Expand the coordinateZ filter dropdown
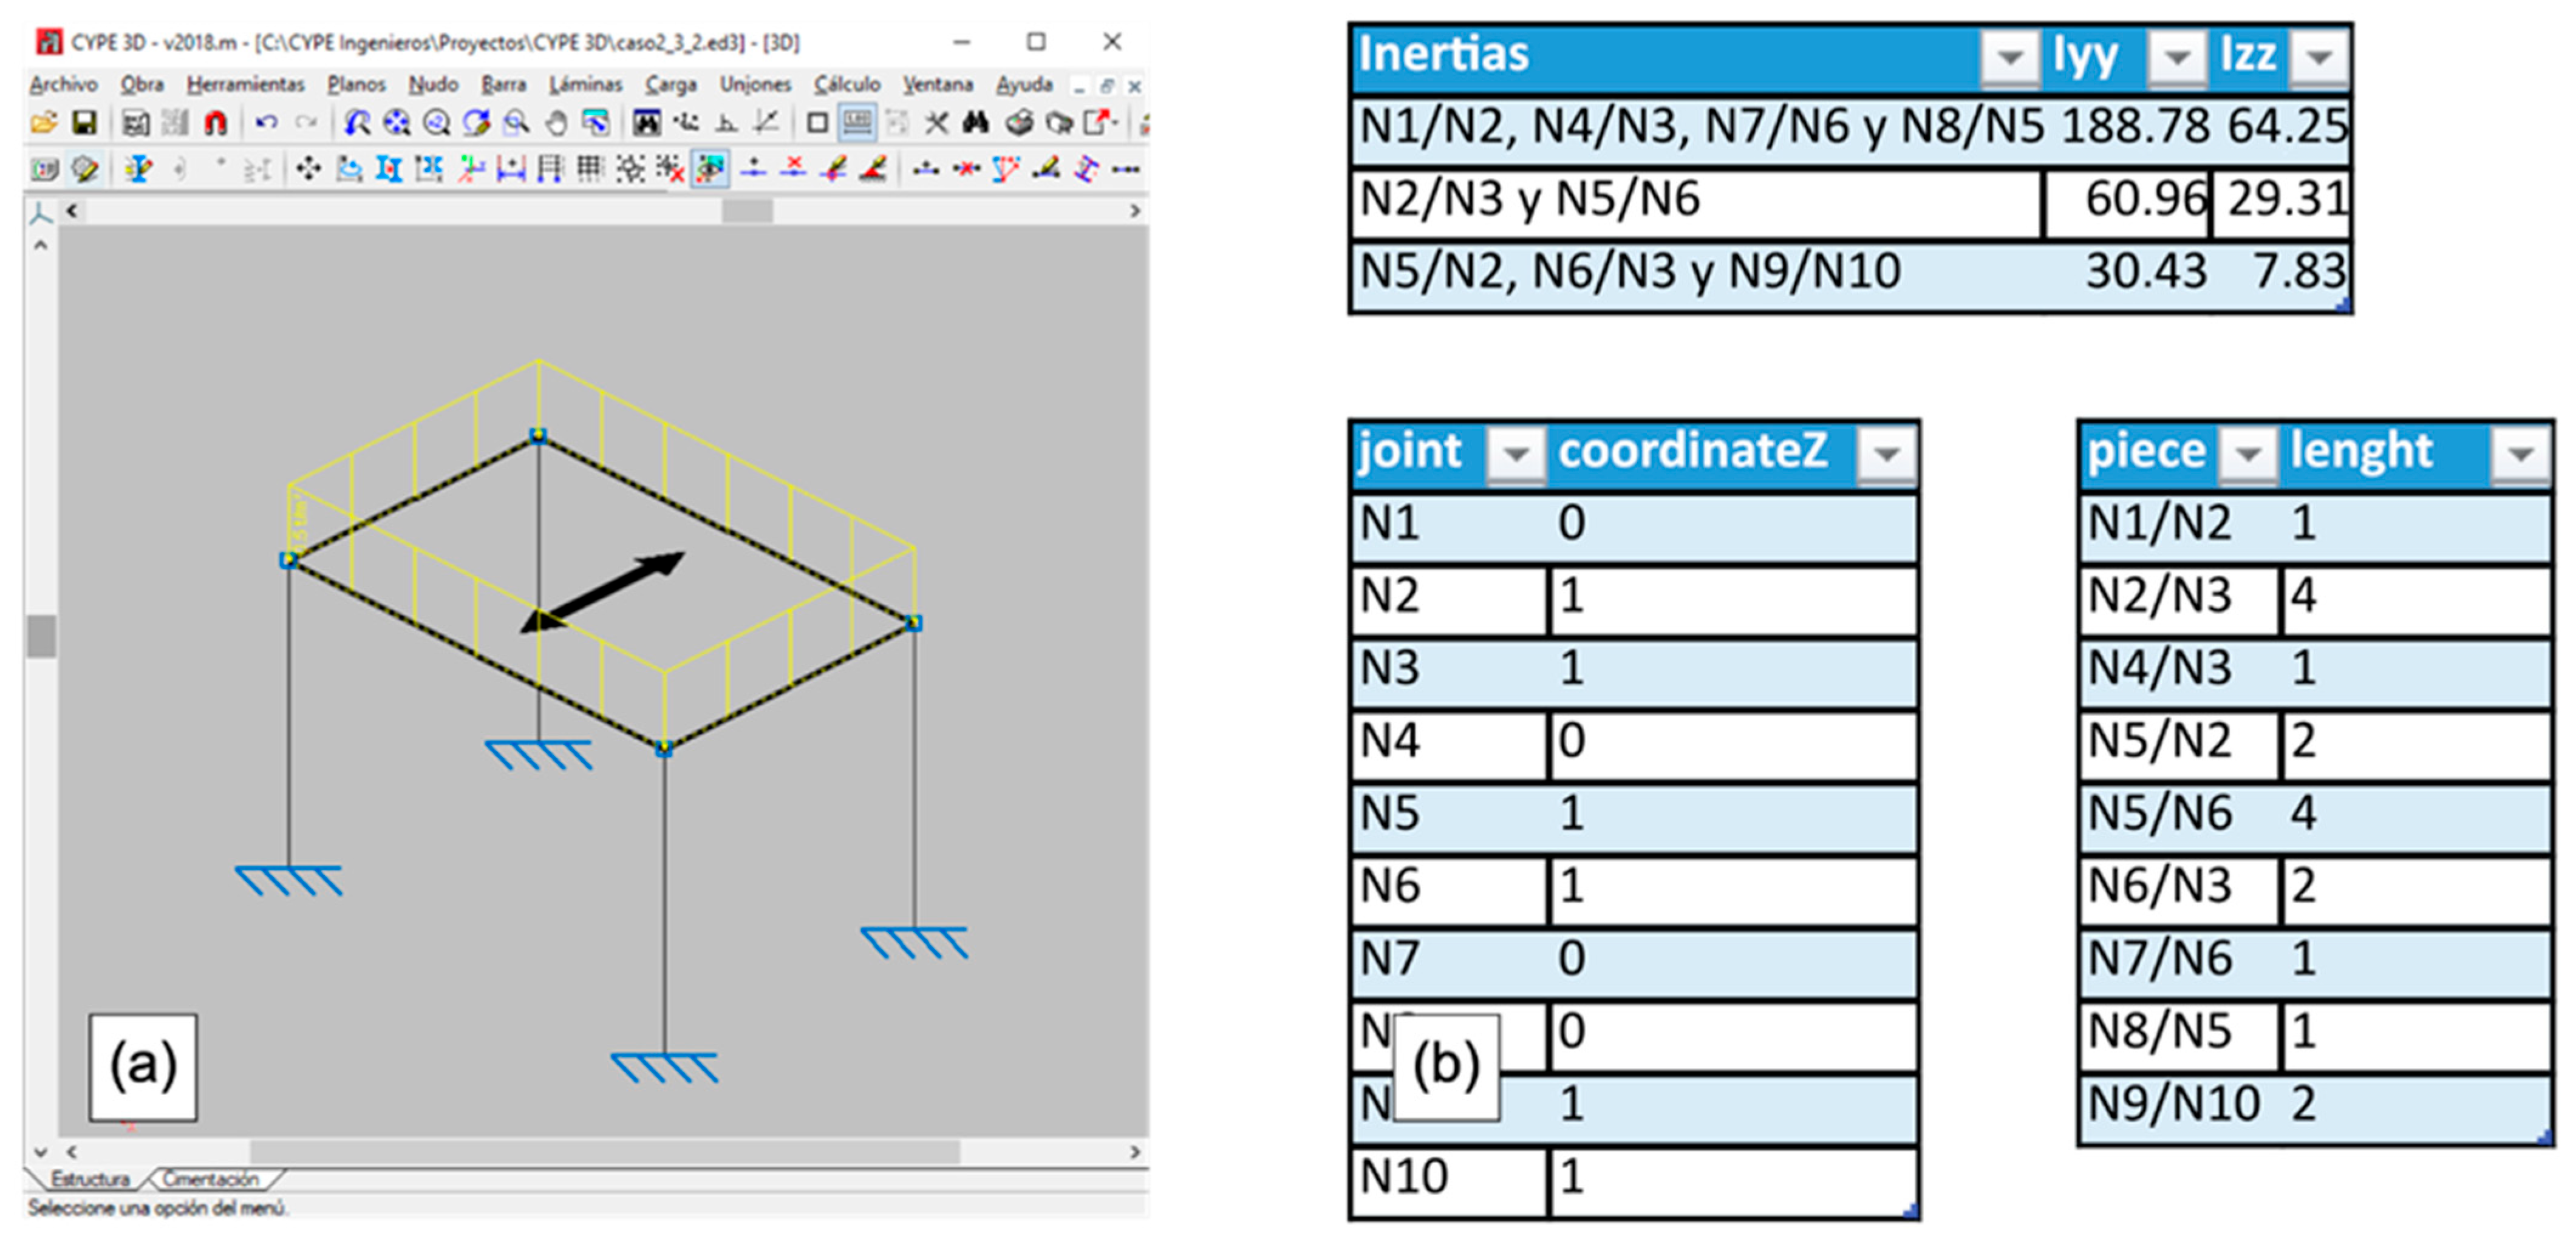Viewport: 2576px width, 1239px height. coord(1886,454)
